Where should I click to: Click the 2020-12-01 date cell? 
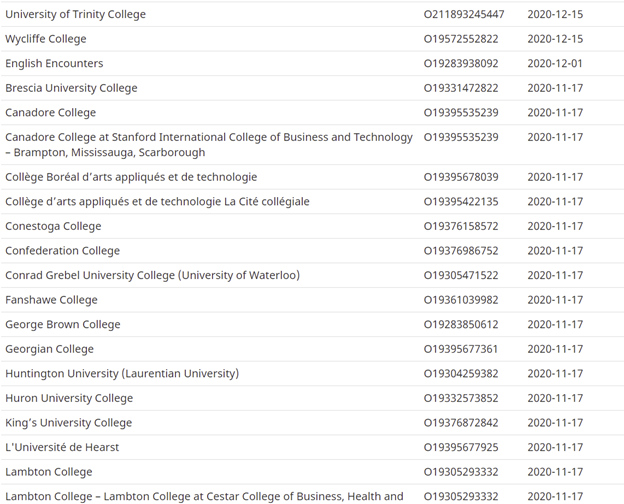point(555,63)
